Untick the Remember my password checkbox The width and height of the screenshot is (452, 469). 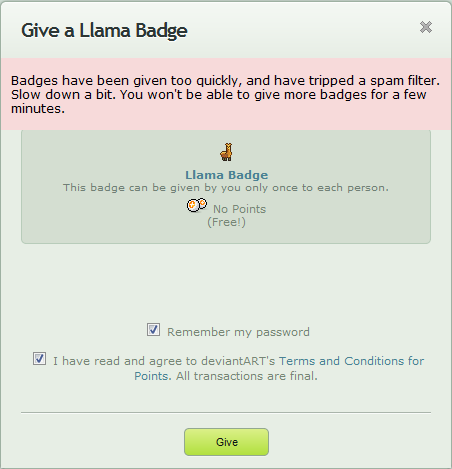pyautogui.click(x=153, y=330)
